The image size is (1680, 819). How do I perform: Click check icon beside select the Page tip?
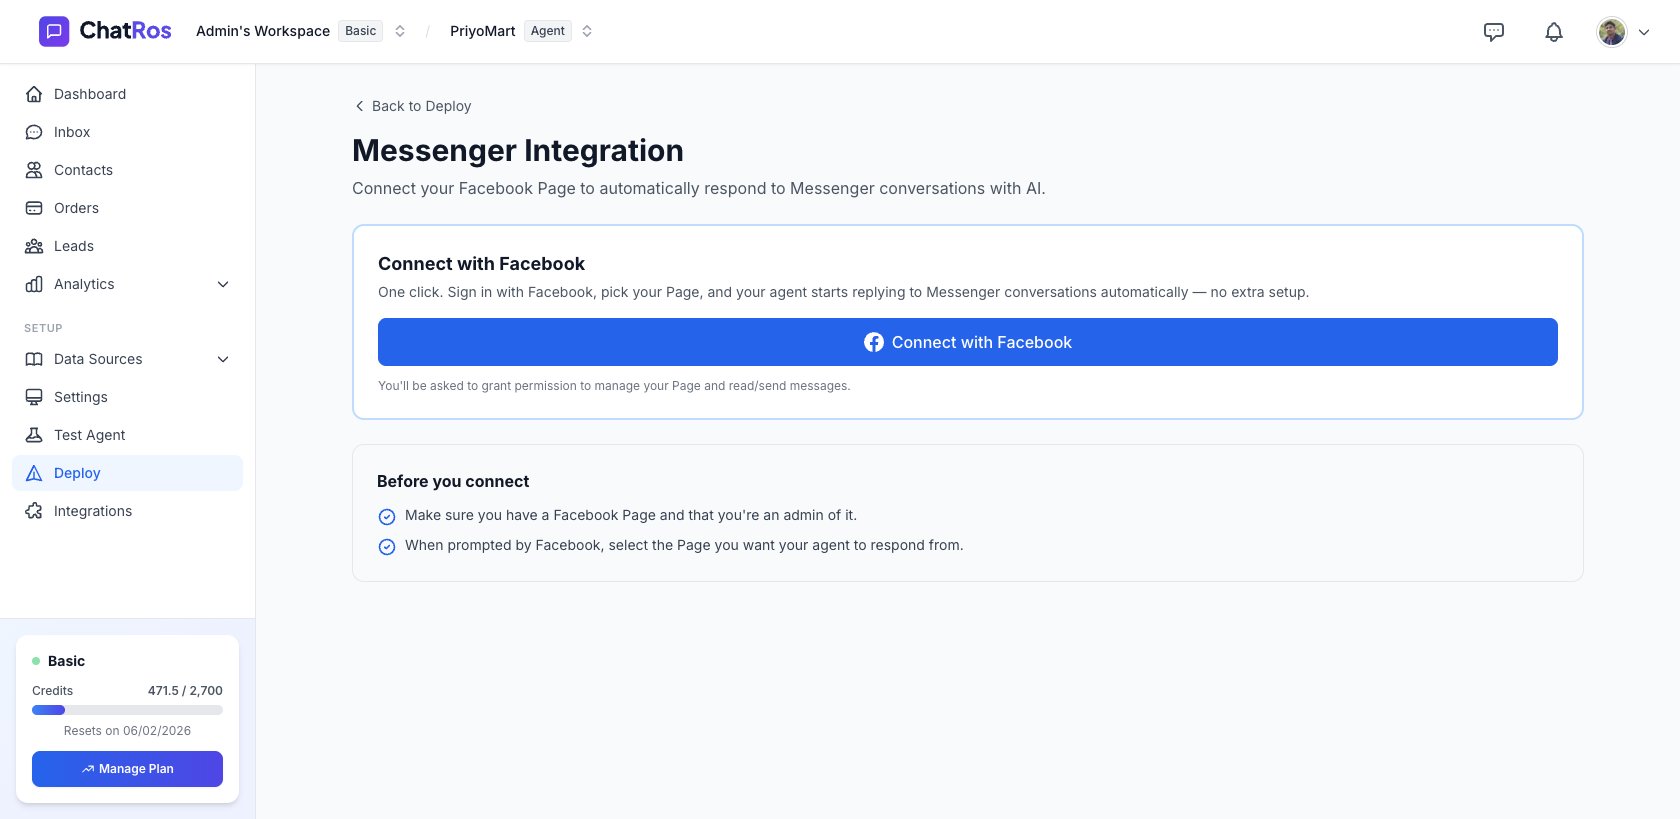pyautogui.click(x=387, y=547)
